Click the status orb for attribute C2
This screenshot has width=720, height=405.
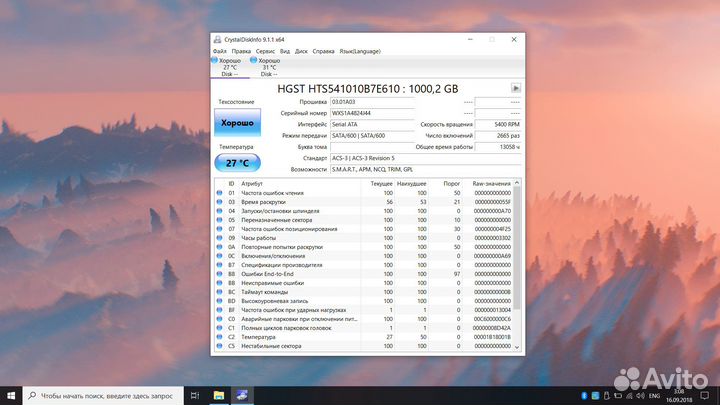(219, 337)
